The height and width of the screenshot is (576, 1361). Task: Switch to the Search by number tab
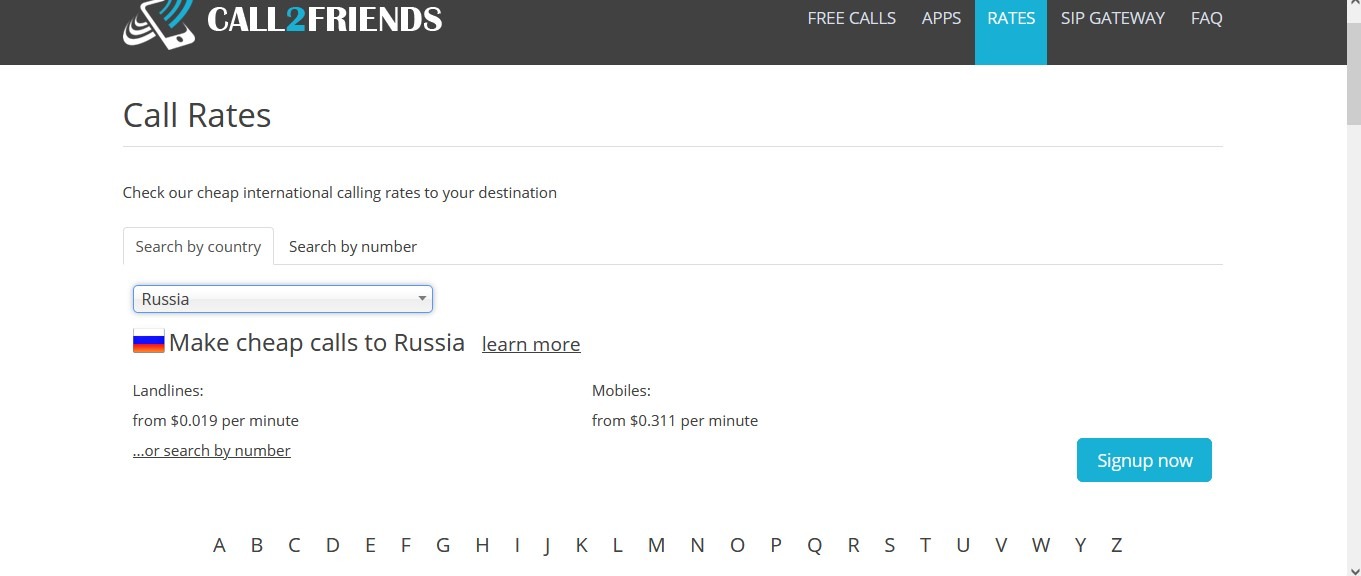point(352,246)
